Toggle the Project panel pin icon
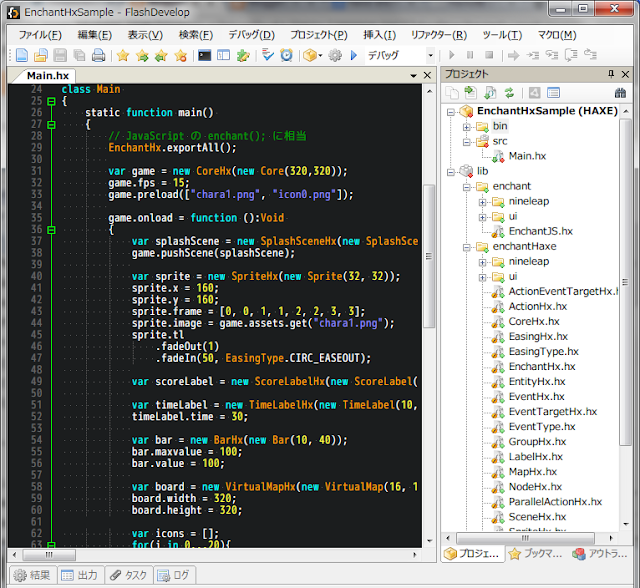The width and height of the screenshot is (640, 588). [x=611, y=74]
